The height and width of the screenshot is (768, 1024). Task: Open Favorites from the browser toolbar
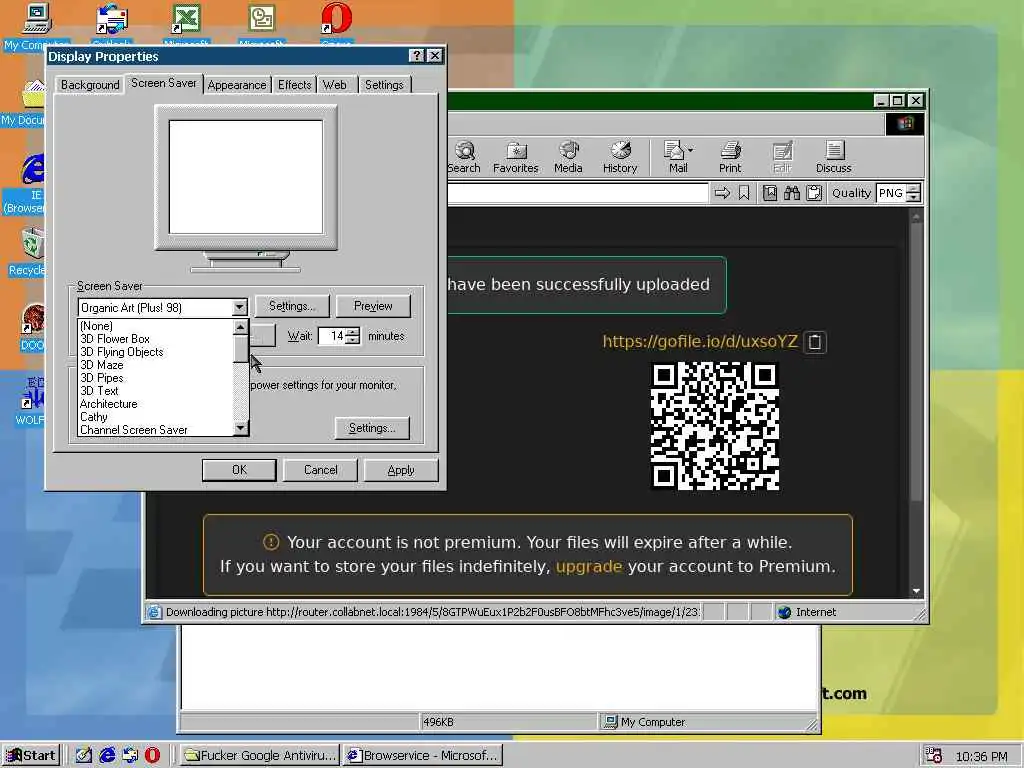(515, 157)
